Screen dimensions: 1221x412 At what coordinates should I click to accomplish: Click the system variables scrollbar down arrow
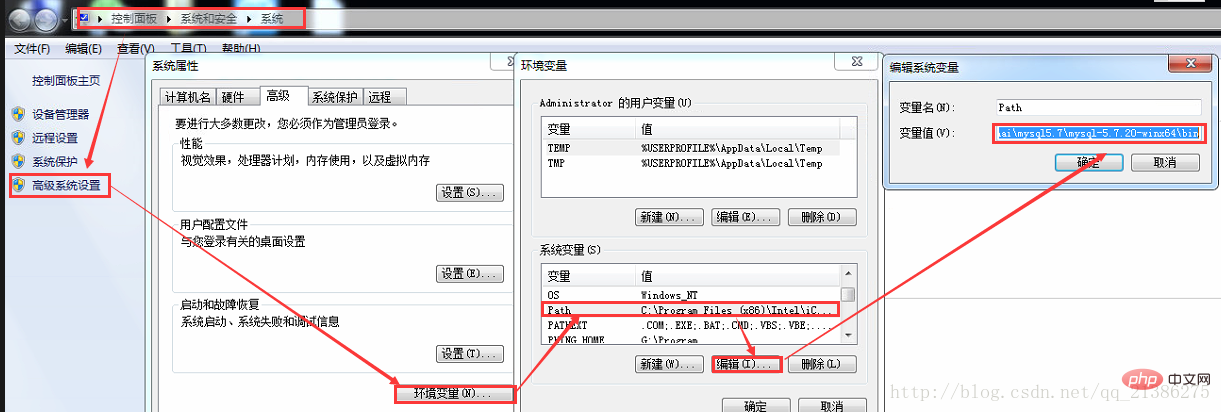[848, 336]
